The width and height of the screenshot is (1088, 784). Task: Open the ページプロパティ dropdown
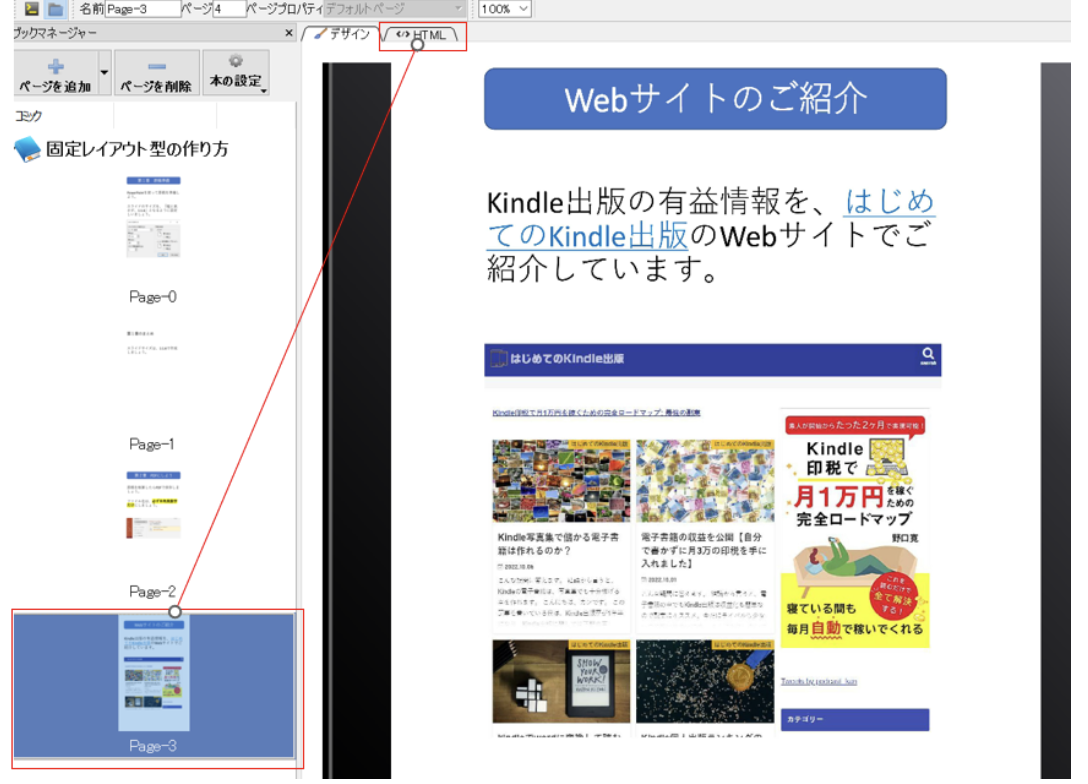[x=395, y=9]
